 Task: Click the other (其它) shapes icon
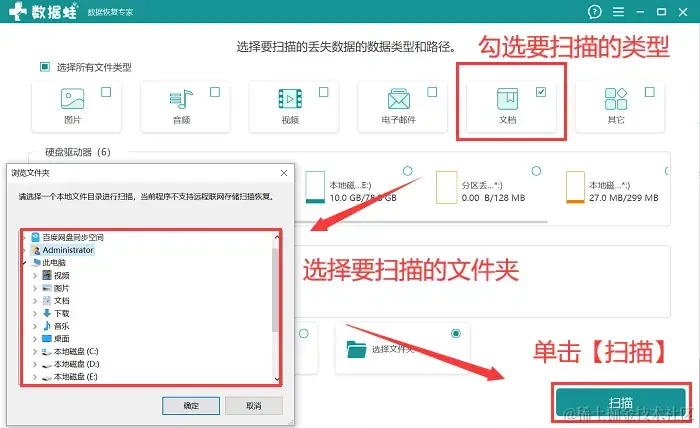click(616, 99)
